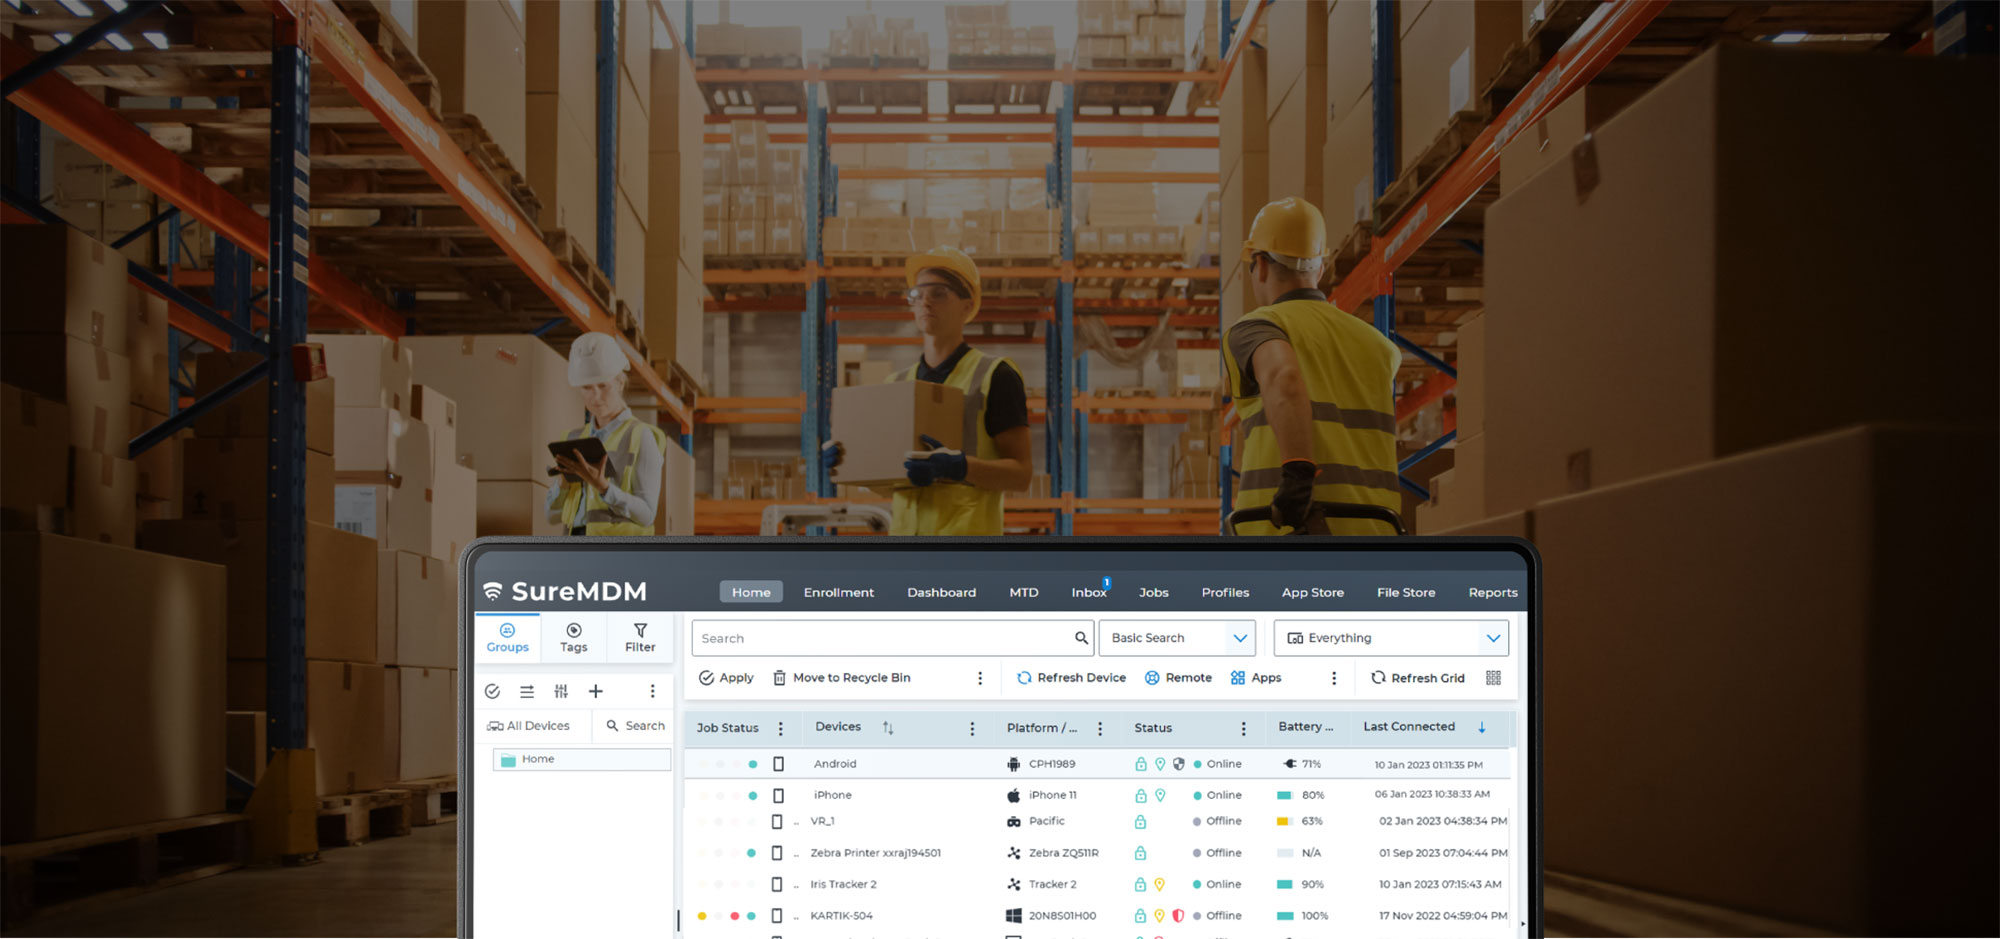Screen dimensions: 2000x939
Task: Open the Everything scope dropdown
Action: click(x=1492, y=638)
